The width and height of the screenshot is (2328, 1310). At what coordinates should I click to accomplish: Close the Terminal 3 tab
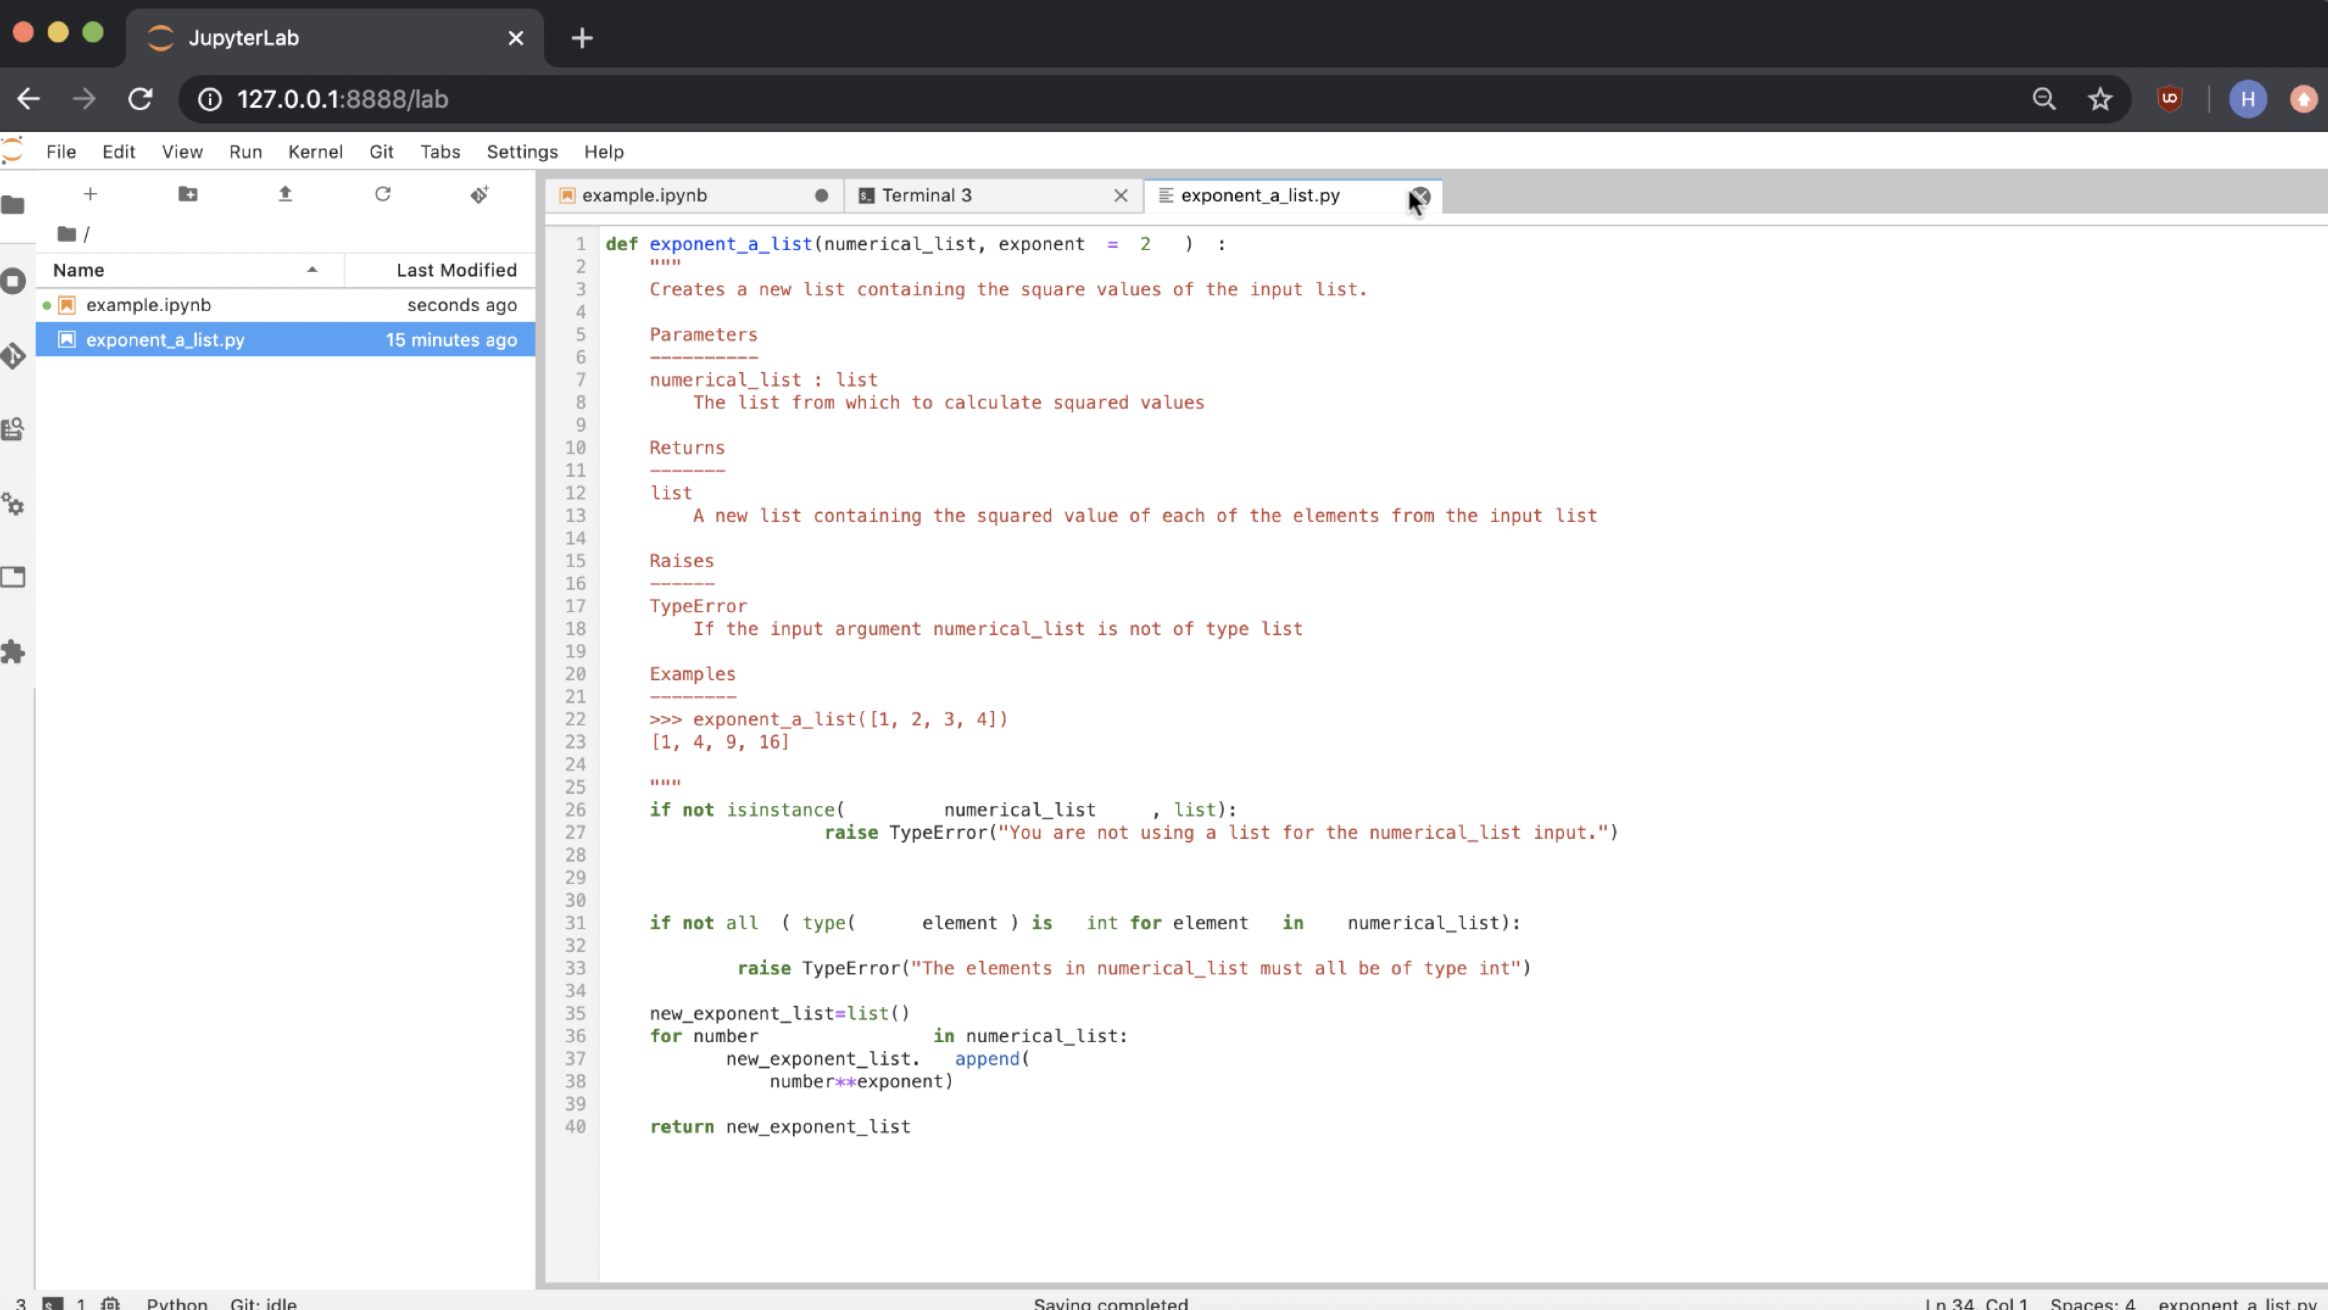(1120, 196)
